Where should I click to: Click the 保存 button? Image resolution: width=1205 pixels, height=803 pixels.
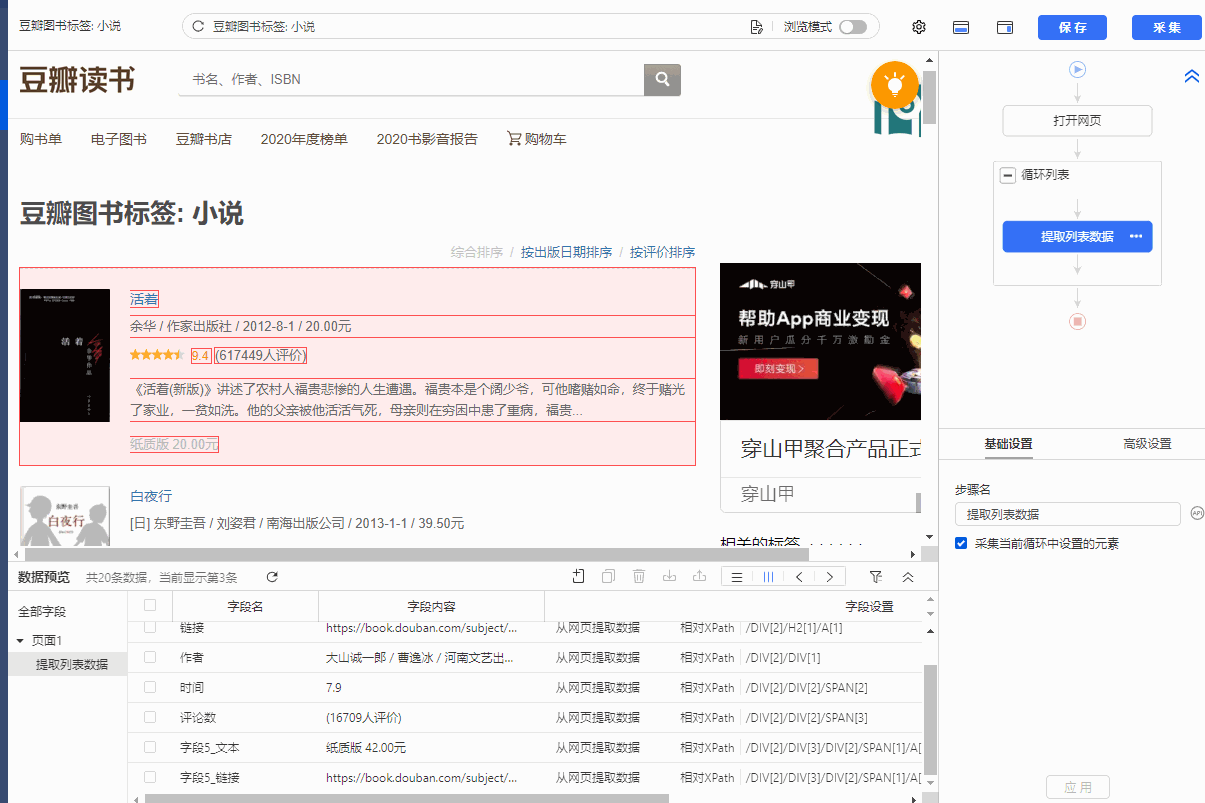click(1072, 27)
